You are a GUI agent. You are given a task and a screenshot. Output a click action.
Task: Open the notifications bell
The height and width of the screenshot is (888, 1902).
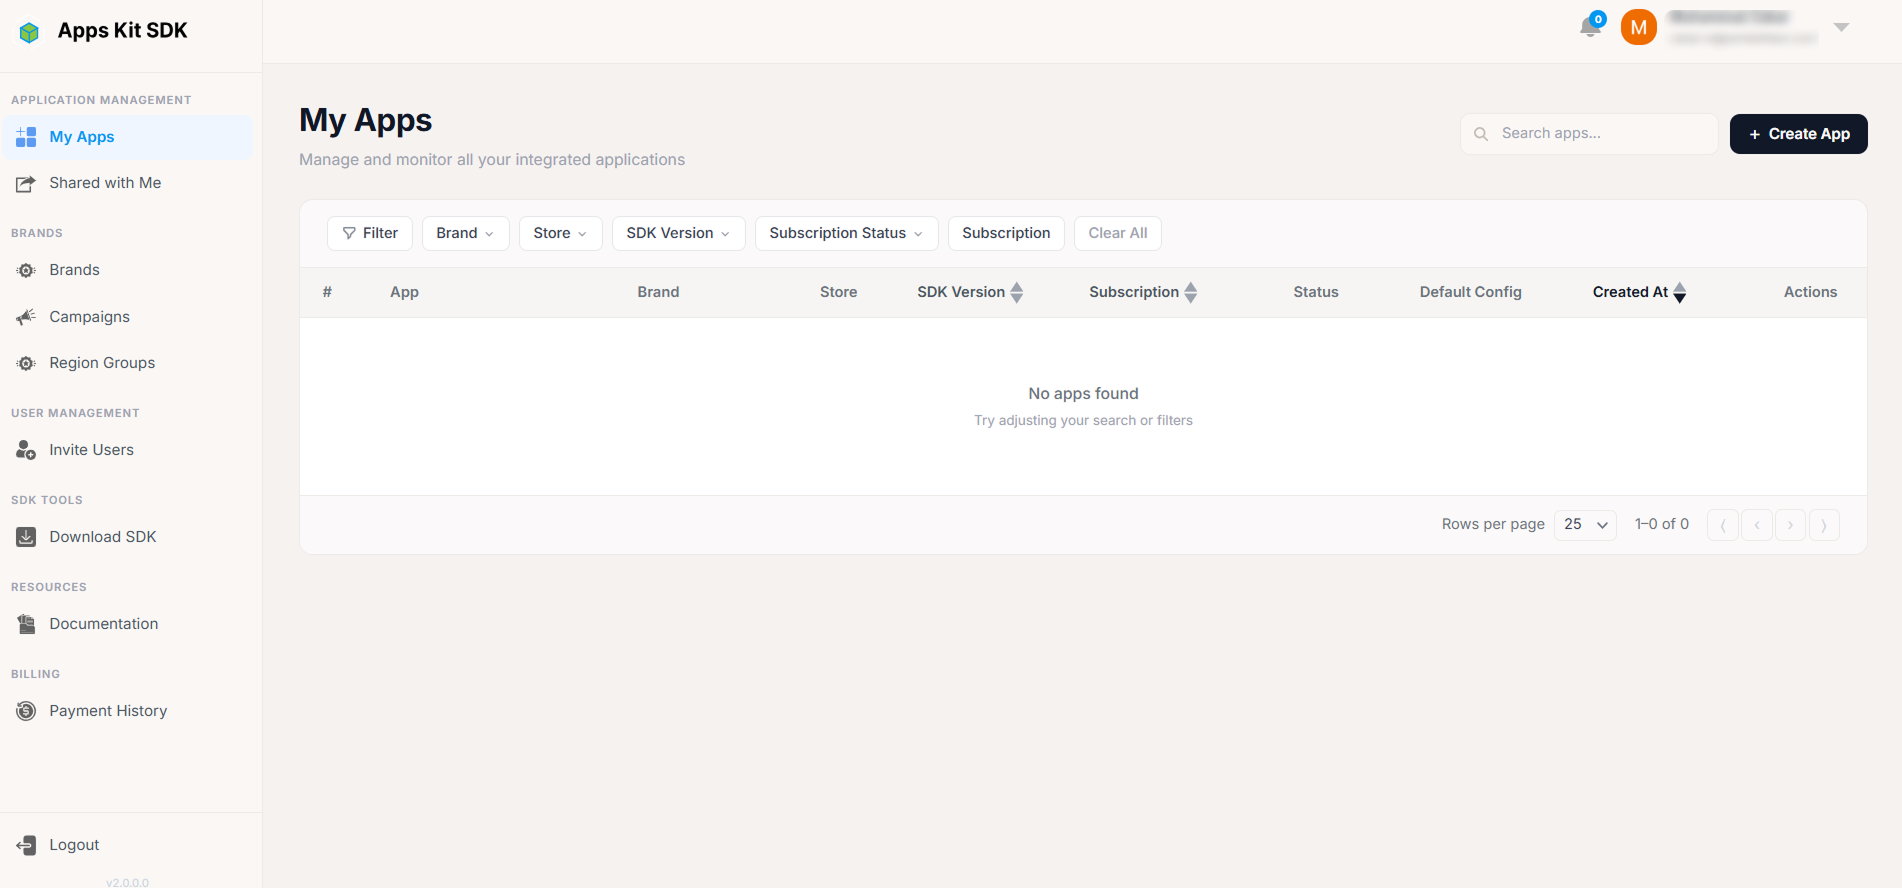[x=1590, y=26]
